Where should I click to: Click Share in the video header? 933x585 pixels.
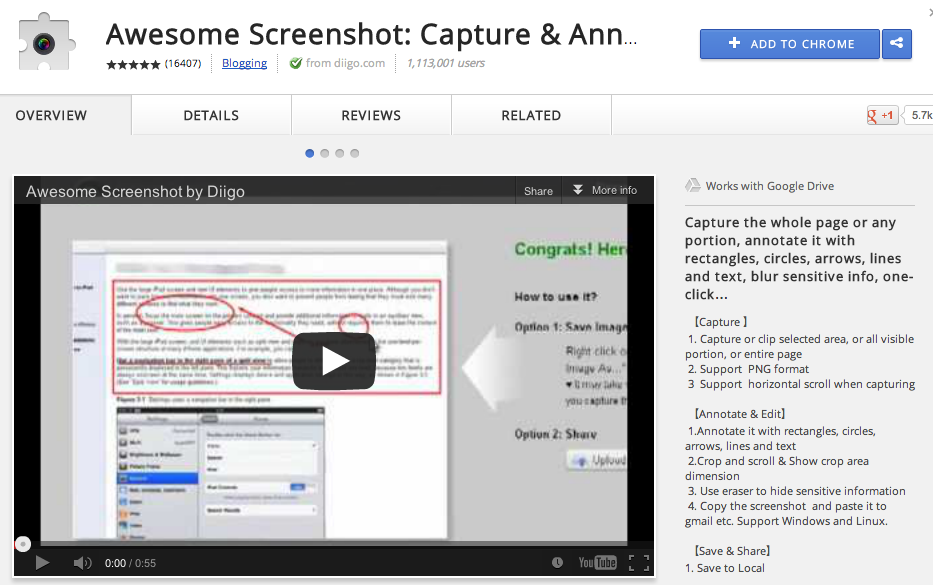538,190
